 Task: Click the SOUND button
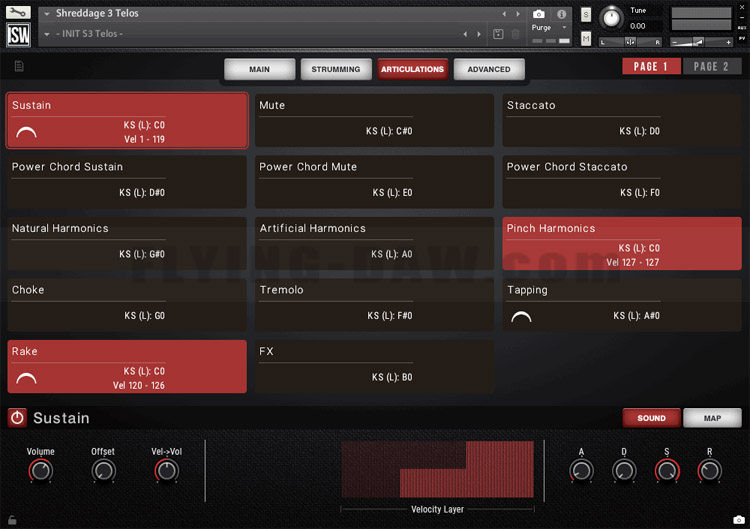pos(651,418)
